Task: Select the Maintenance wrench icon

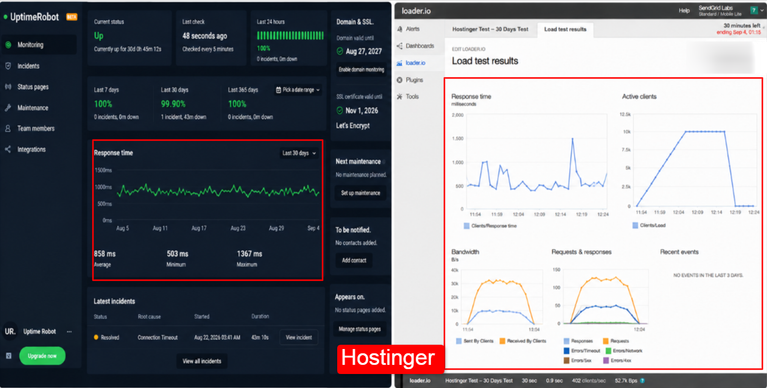Action: tap(8, 108)
